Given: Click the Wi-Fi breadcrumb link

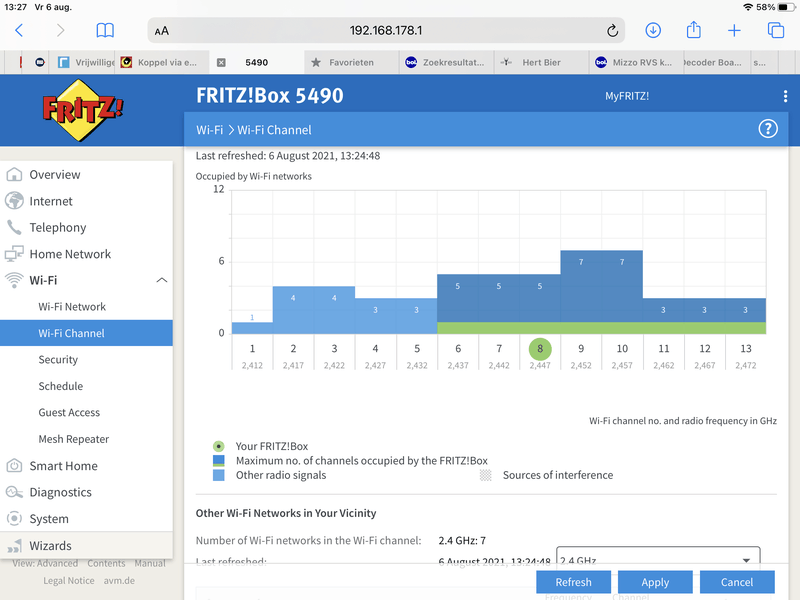Looking at the screenshot, I should click(210, 130).
